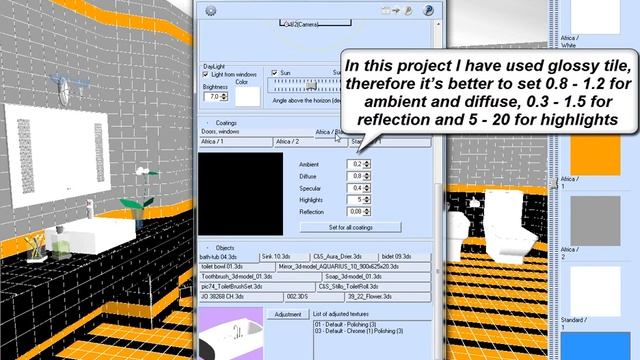This screenshot has height=360, width=640.
Task: Click the black coating preview thumbnail
Action: (240, 194)
